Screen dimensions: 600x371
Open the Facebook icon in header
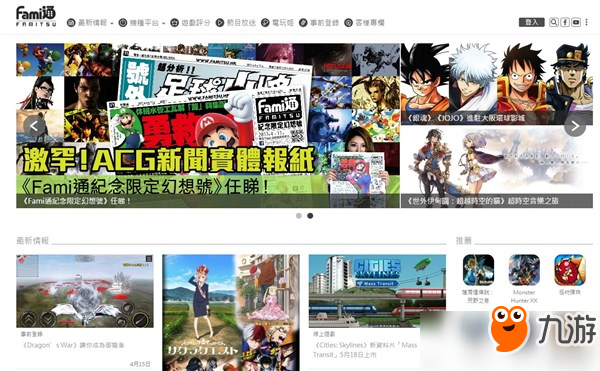(x=565, y=22)
